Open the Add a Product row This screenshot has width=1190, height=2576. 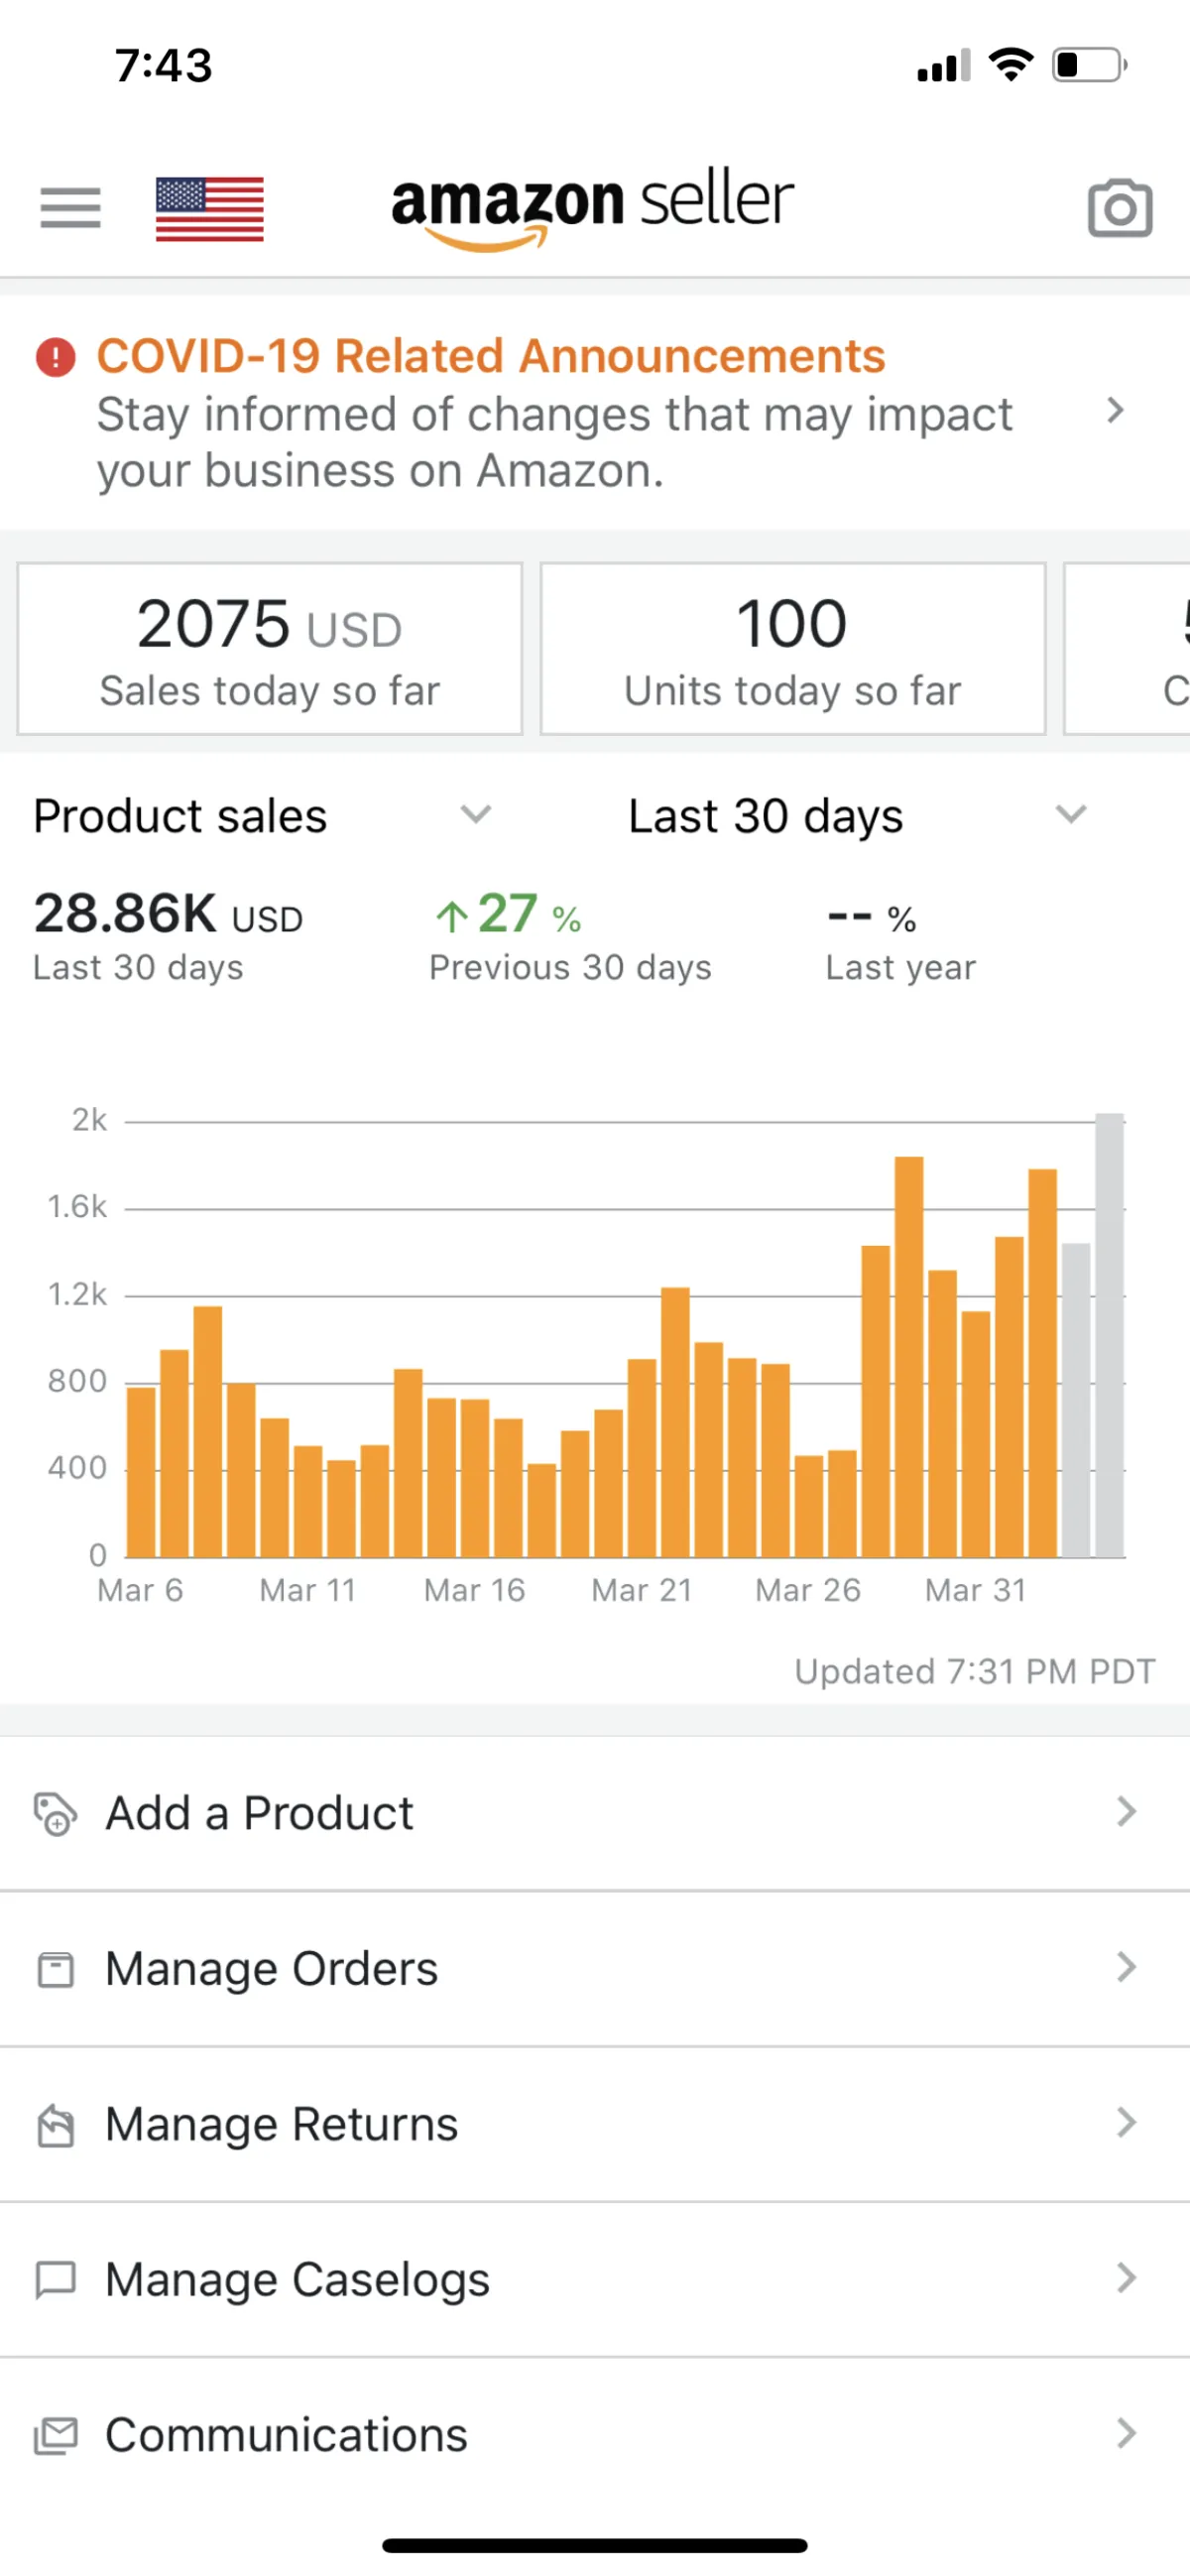(260, 1813)
